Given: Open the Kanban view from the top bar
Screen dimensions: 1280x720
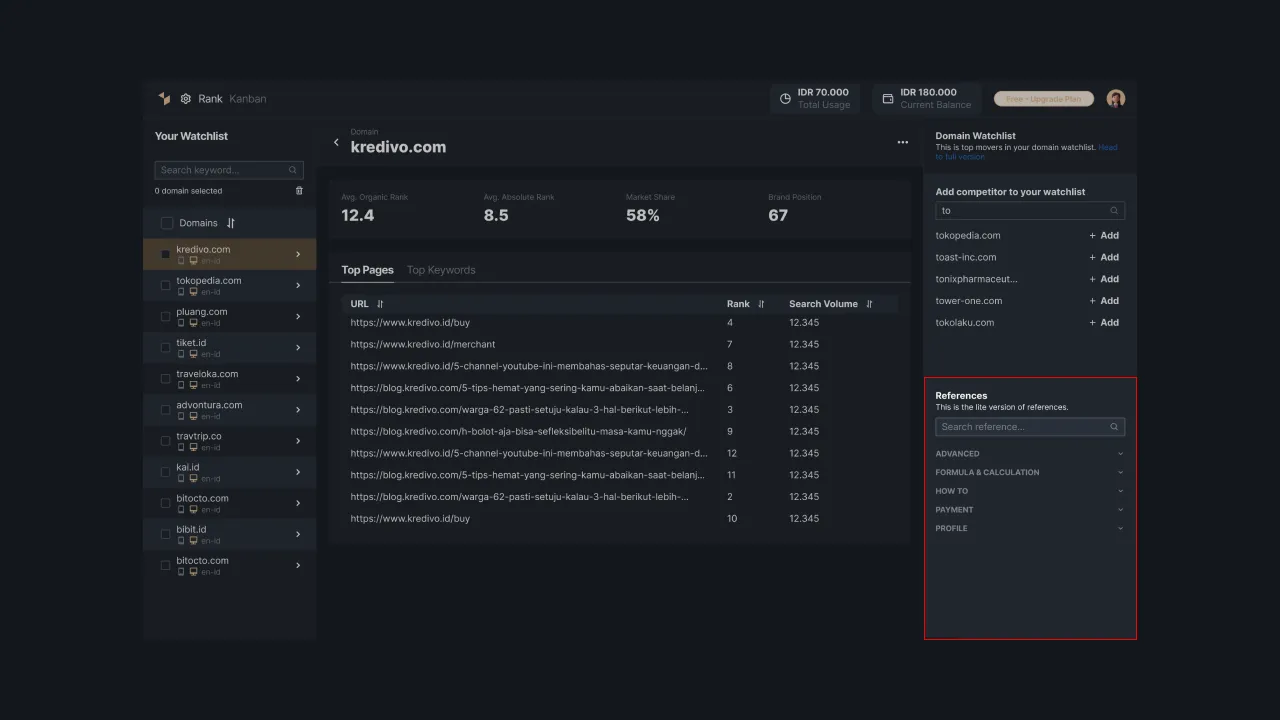Looking at the screenshot, I should 248,98.
